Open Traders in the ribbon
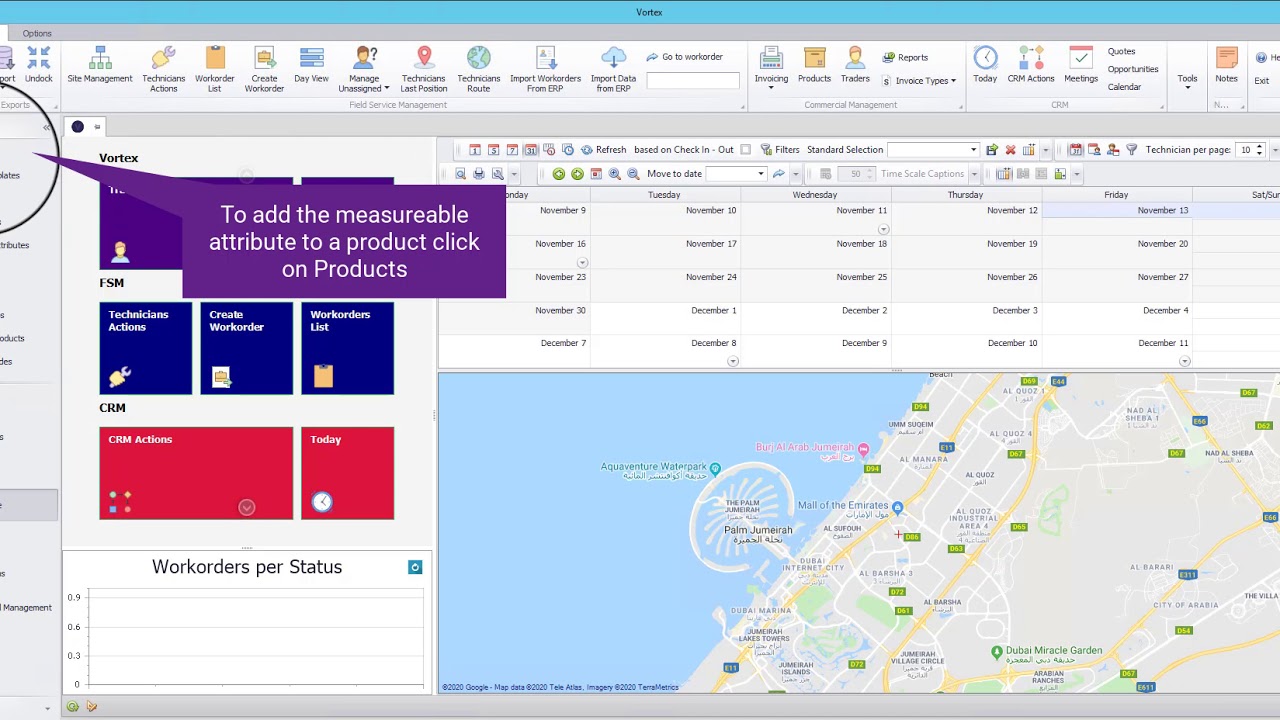The width and height of the screenshot is (1280, 720). (855, 67)
